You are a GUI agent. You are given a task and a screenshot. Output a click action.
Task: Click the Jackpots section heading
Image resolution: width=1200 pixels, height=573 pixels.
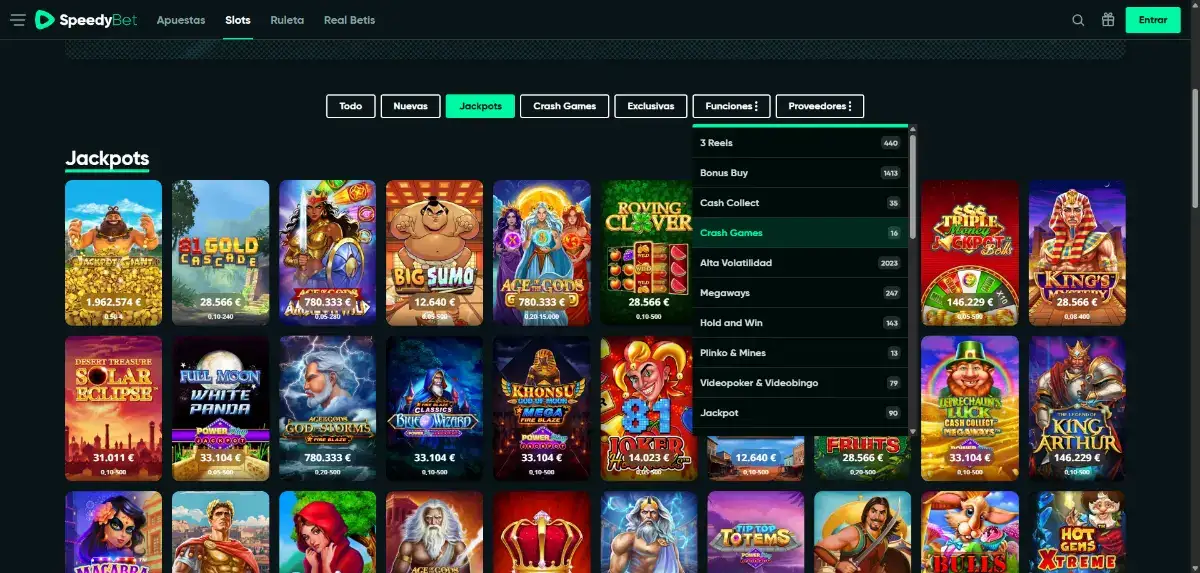coord(107,158)
